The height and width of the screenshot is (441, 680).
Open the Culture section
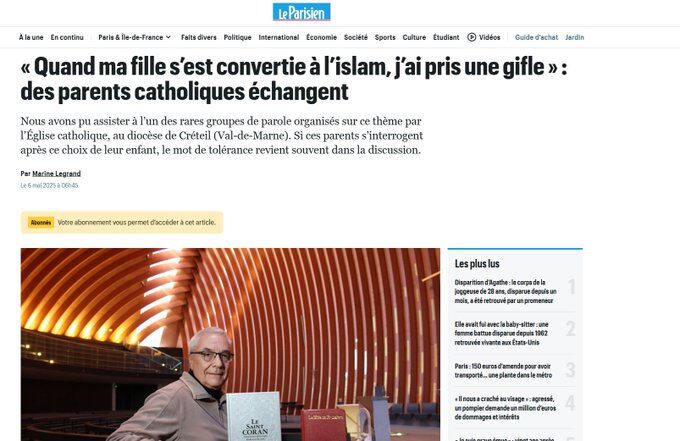tap(414, 37)
